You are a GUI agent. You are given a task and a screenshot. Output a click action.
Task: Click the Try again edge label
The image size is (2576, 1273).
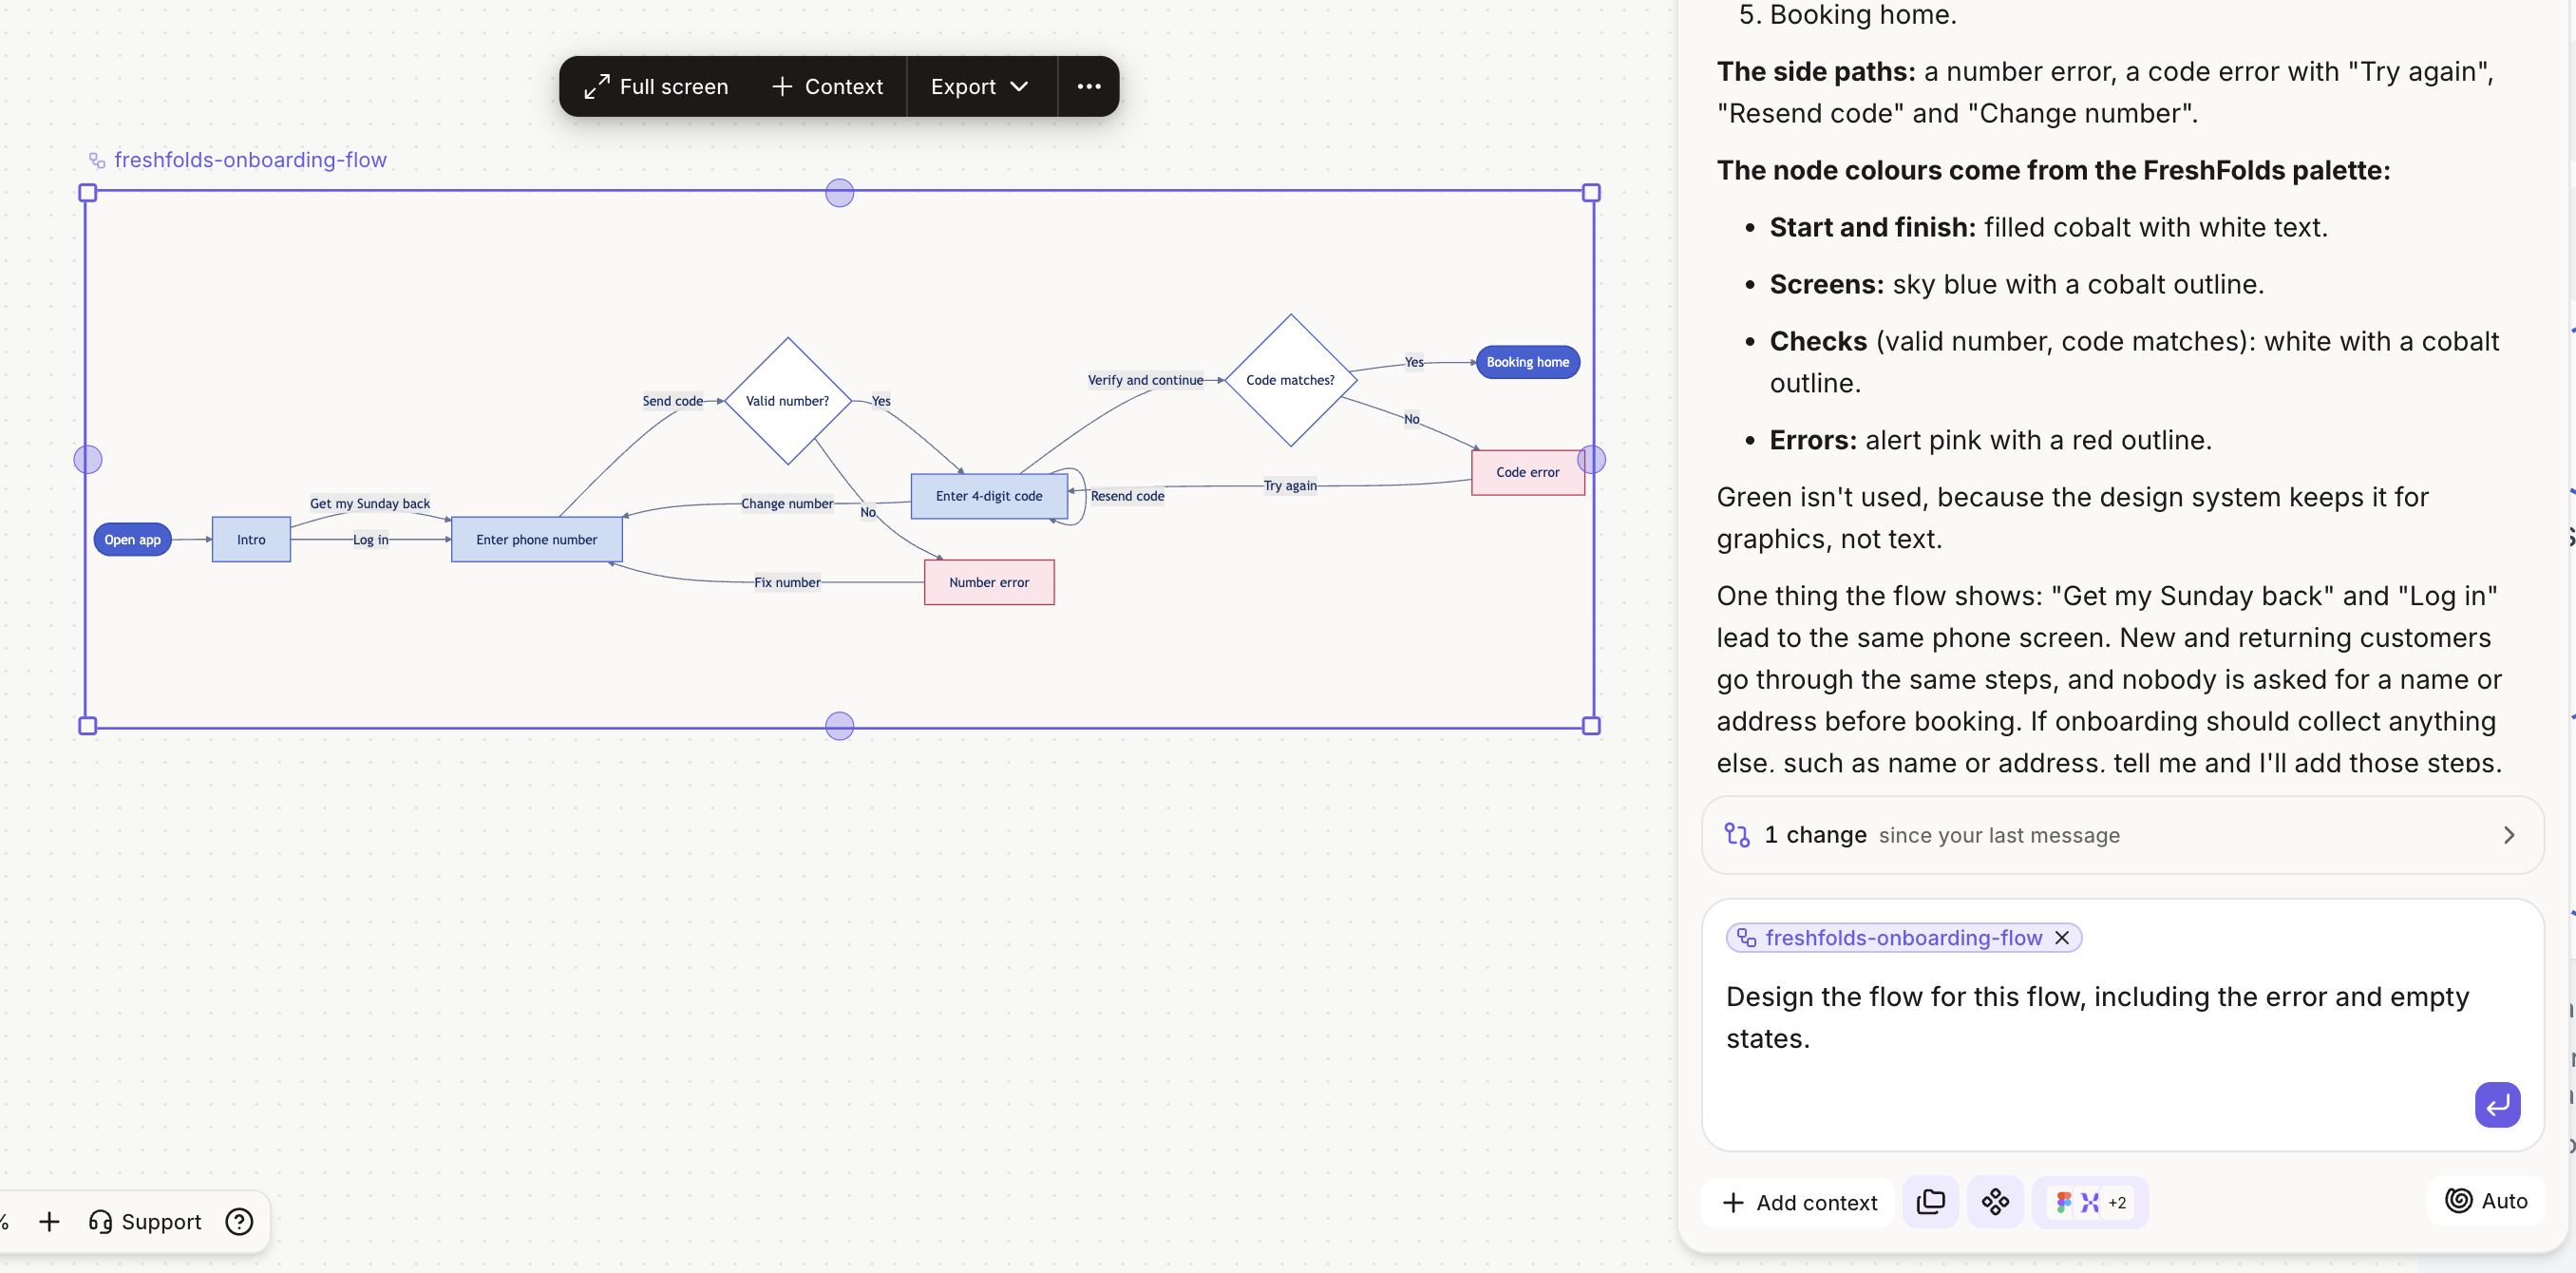1290,486
